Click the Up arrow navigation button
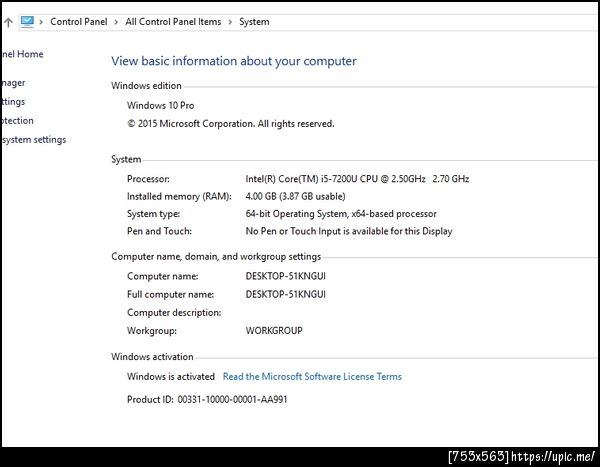 pos(8,22)
